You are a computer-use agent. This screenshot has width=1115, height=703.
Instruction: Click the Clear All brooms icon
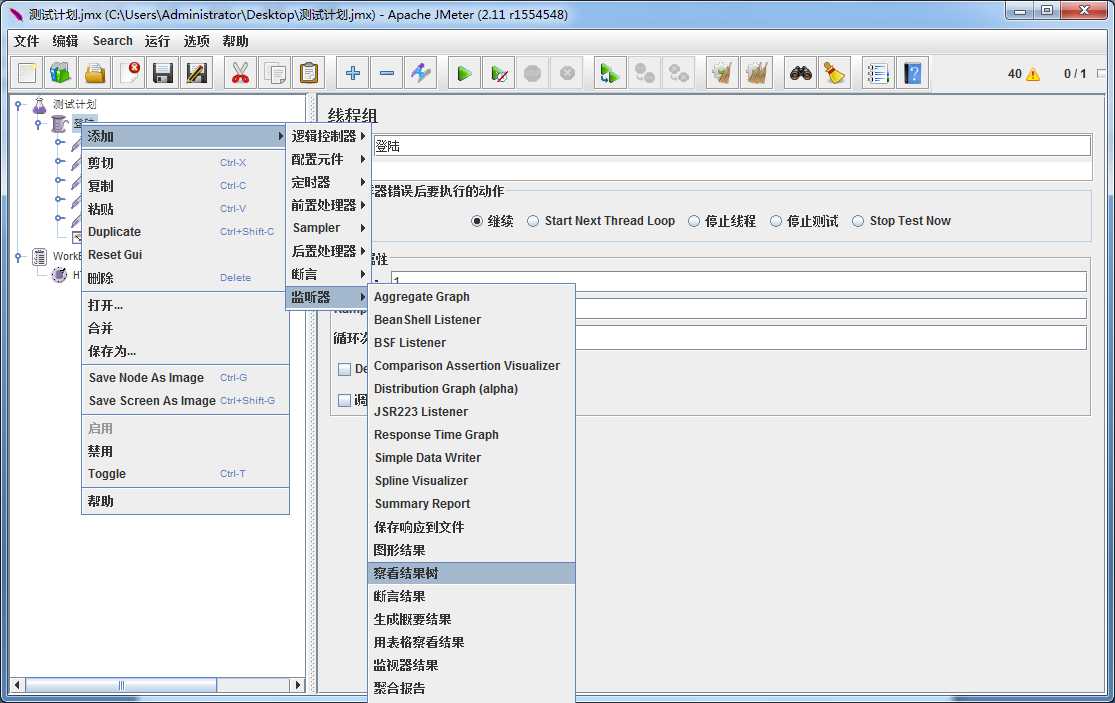(757, 73)
